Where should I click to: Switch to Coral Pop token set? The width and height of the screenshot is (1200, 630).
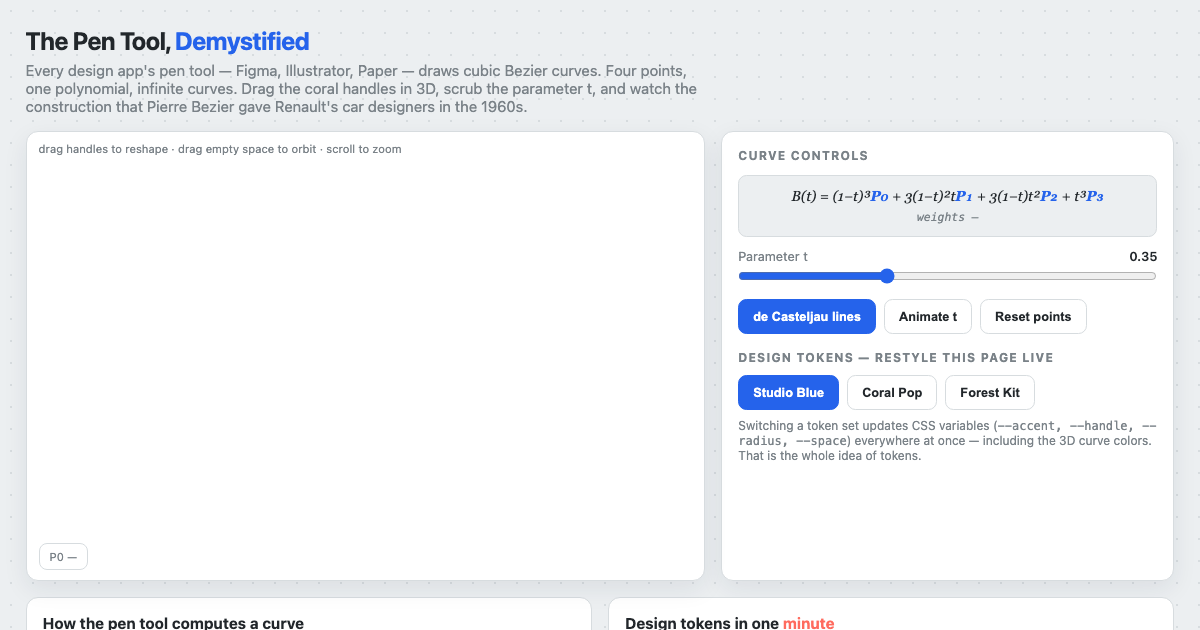tap(892, 392)
